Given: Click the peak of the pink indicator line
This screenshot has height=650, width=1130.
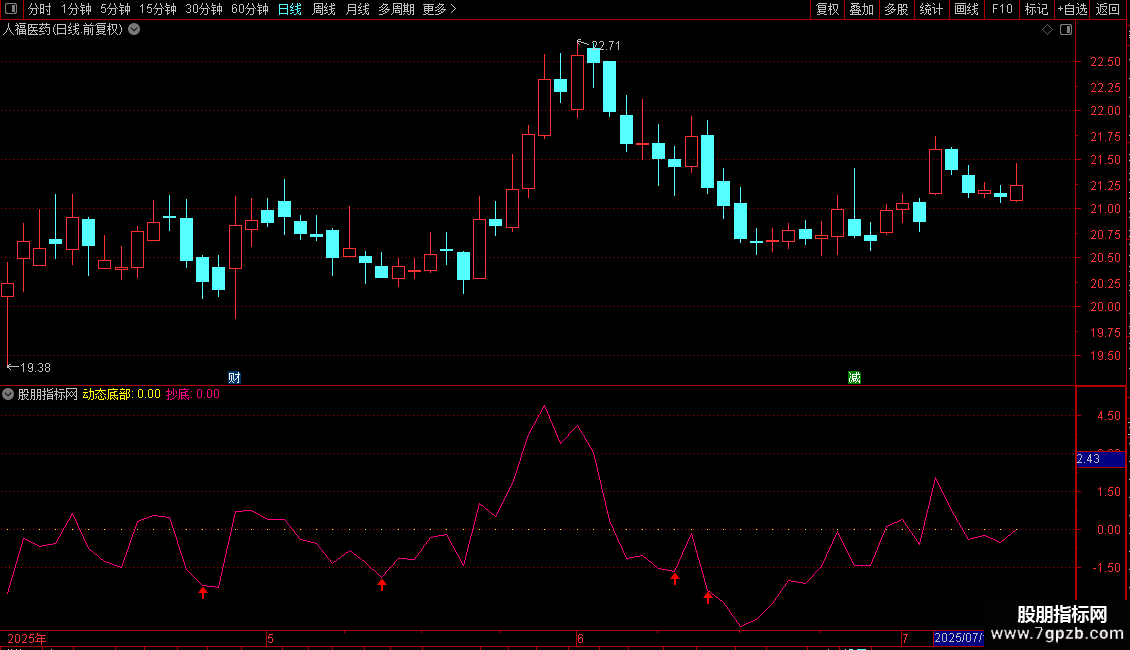Looking at the screenshot, I should [x=544, y=407].
